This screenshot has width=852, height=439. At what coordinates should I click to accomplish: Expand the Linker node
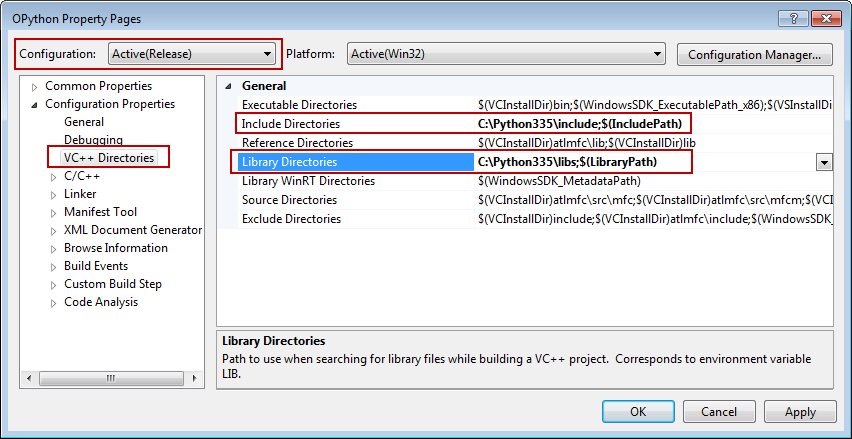[54, 195]
